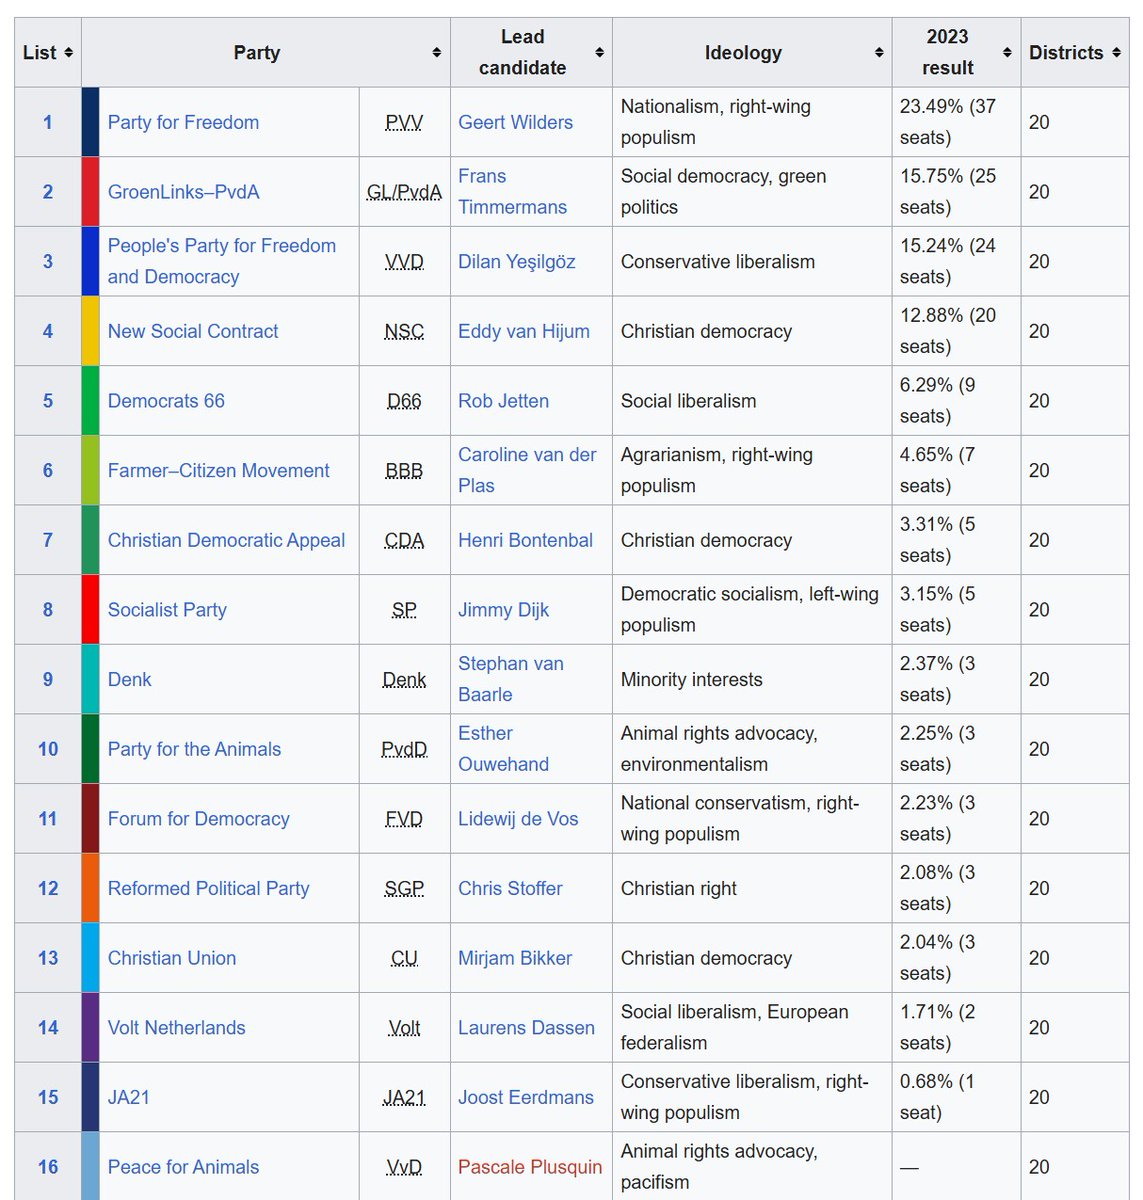The height and width of the screenshot is (1200, 1143).
Task: Open Denk party link
Action: tap(130, 679)
